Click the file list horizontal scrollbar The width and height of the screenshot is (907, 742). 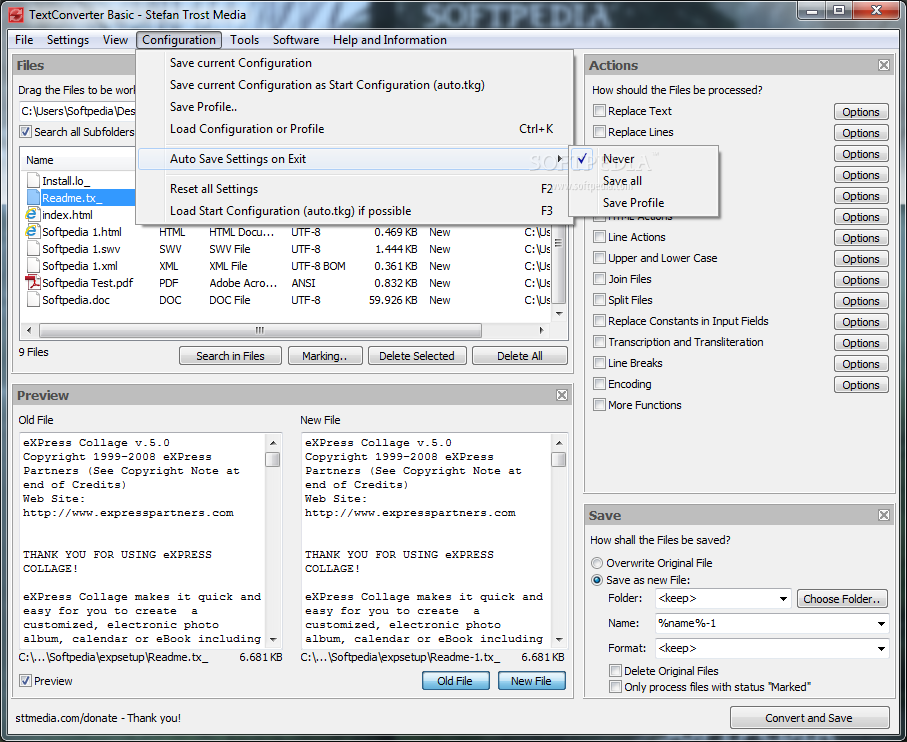(x=260, y=330)
